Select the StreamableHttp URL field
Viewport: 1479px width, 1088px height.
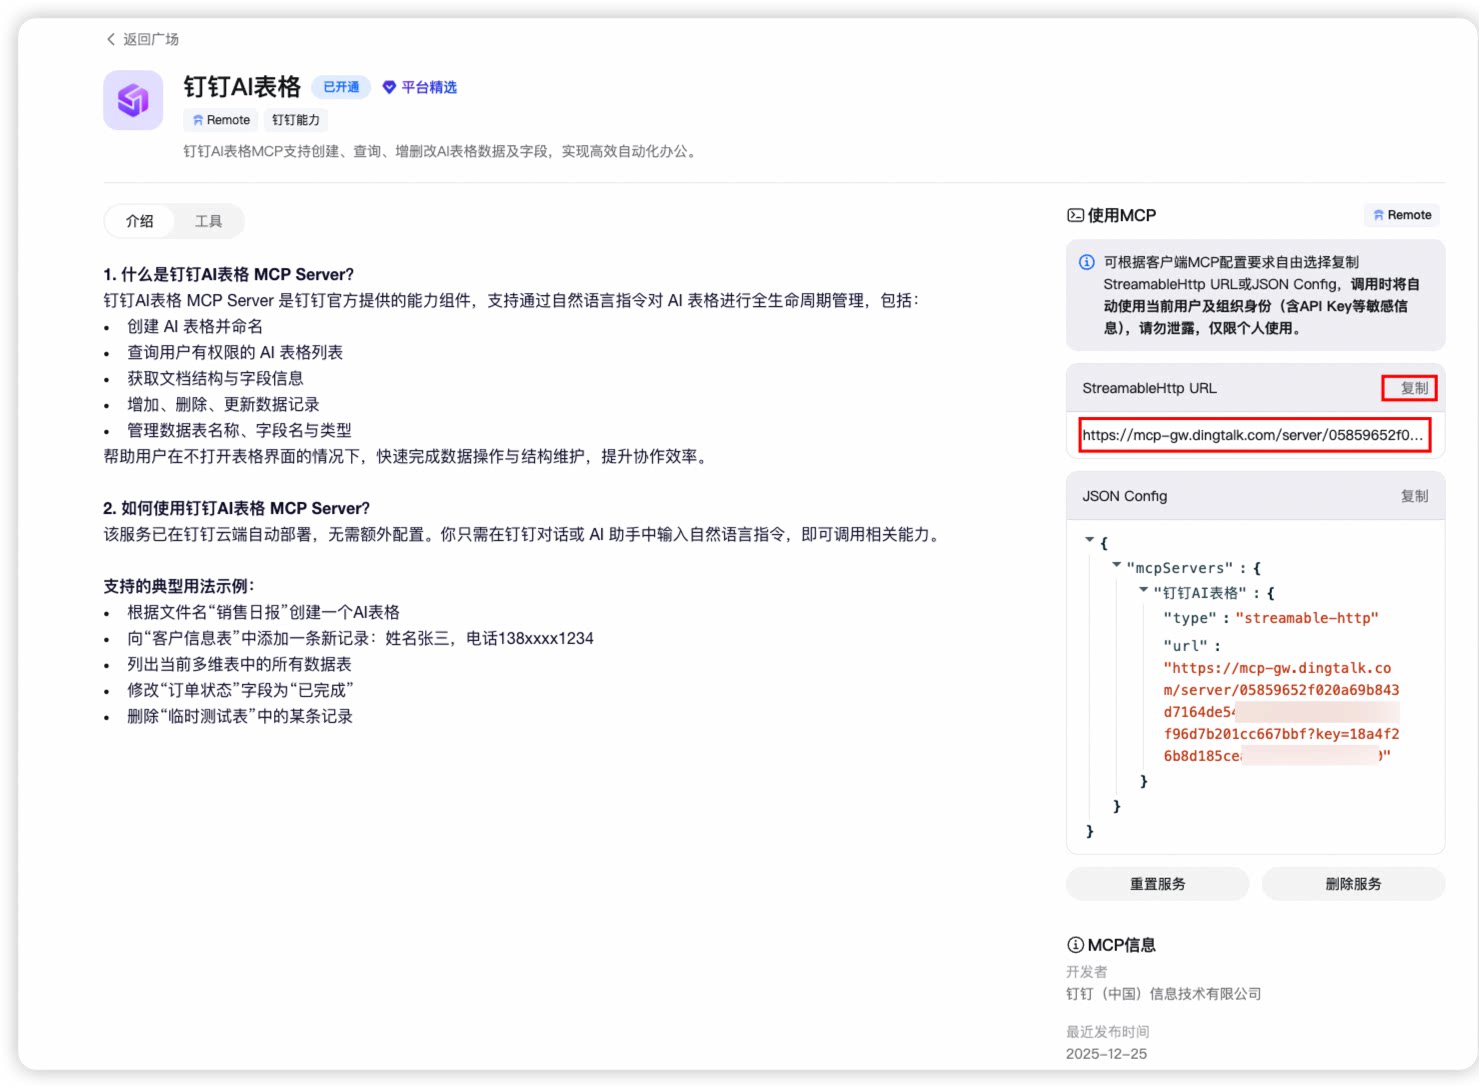(1254, 435)
